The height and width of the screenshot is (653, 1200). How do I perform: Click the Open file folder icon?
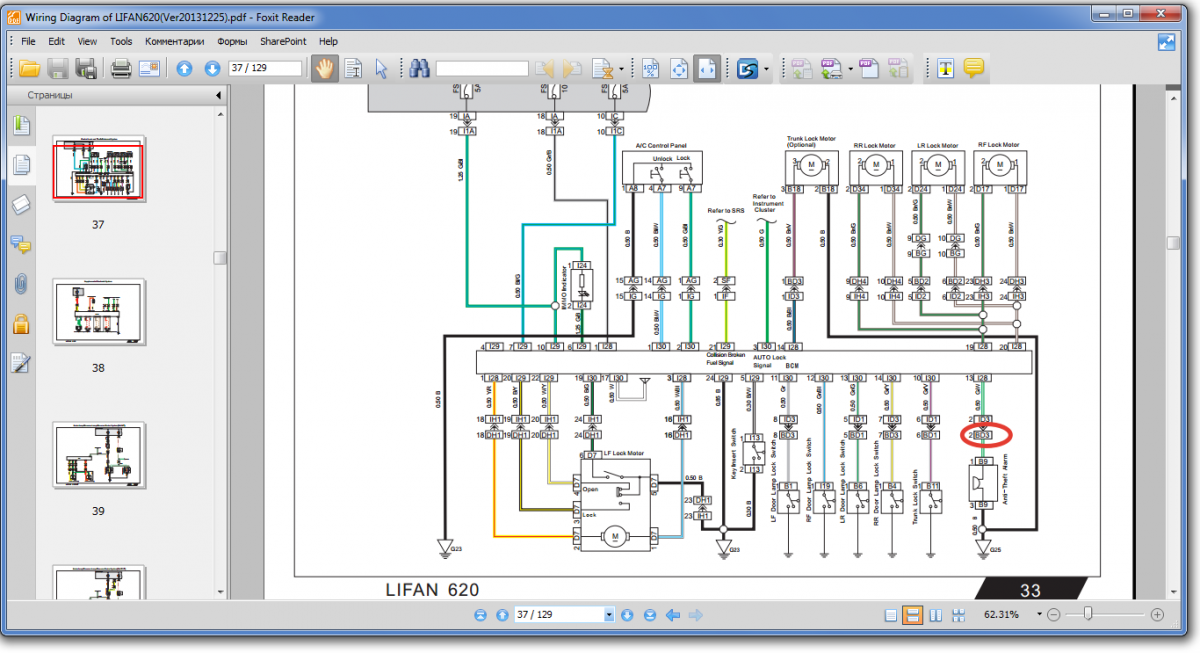(29, 69)
